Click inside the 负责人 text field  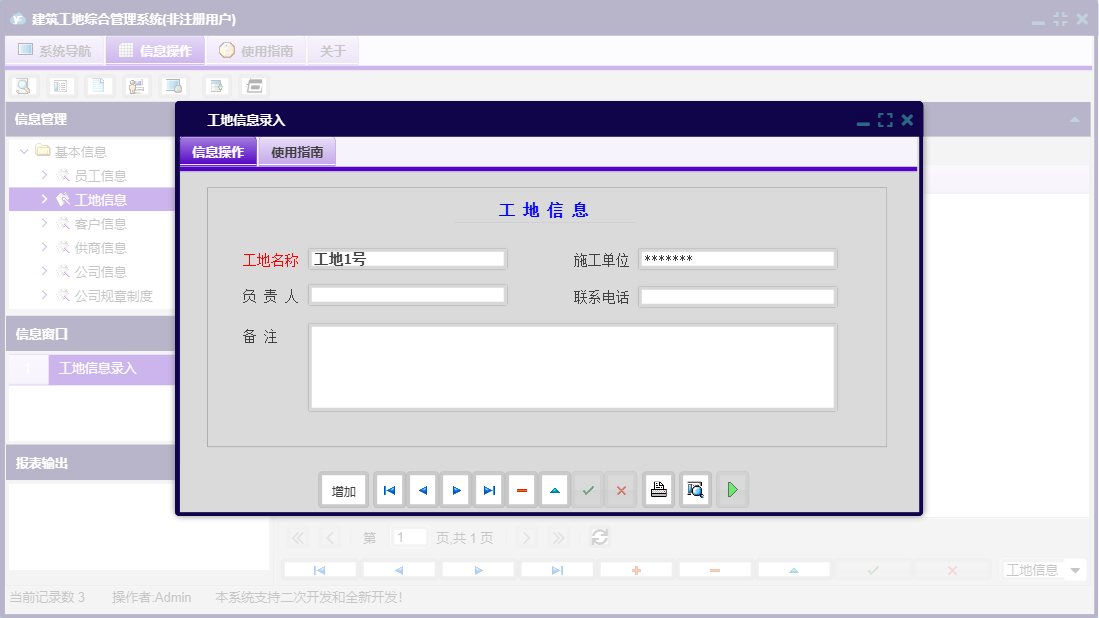point(409,294)
